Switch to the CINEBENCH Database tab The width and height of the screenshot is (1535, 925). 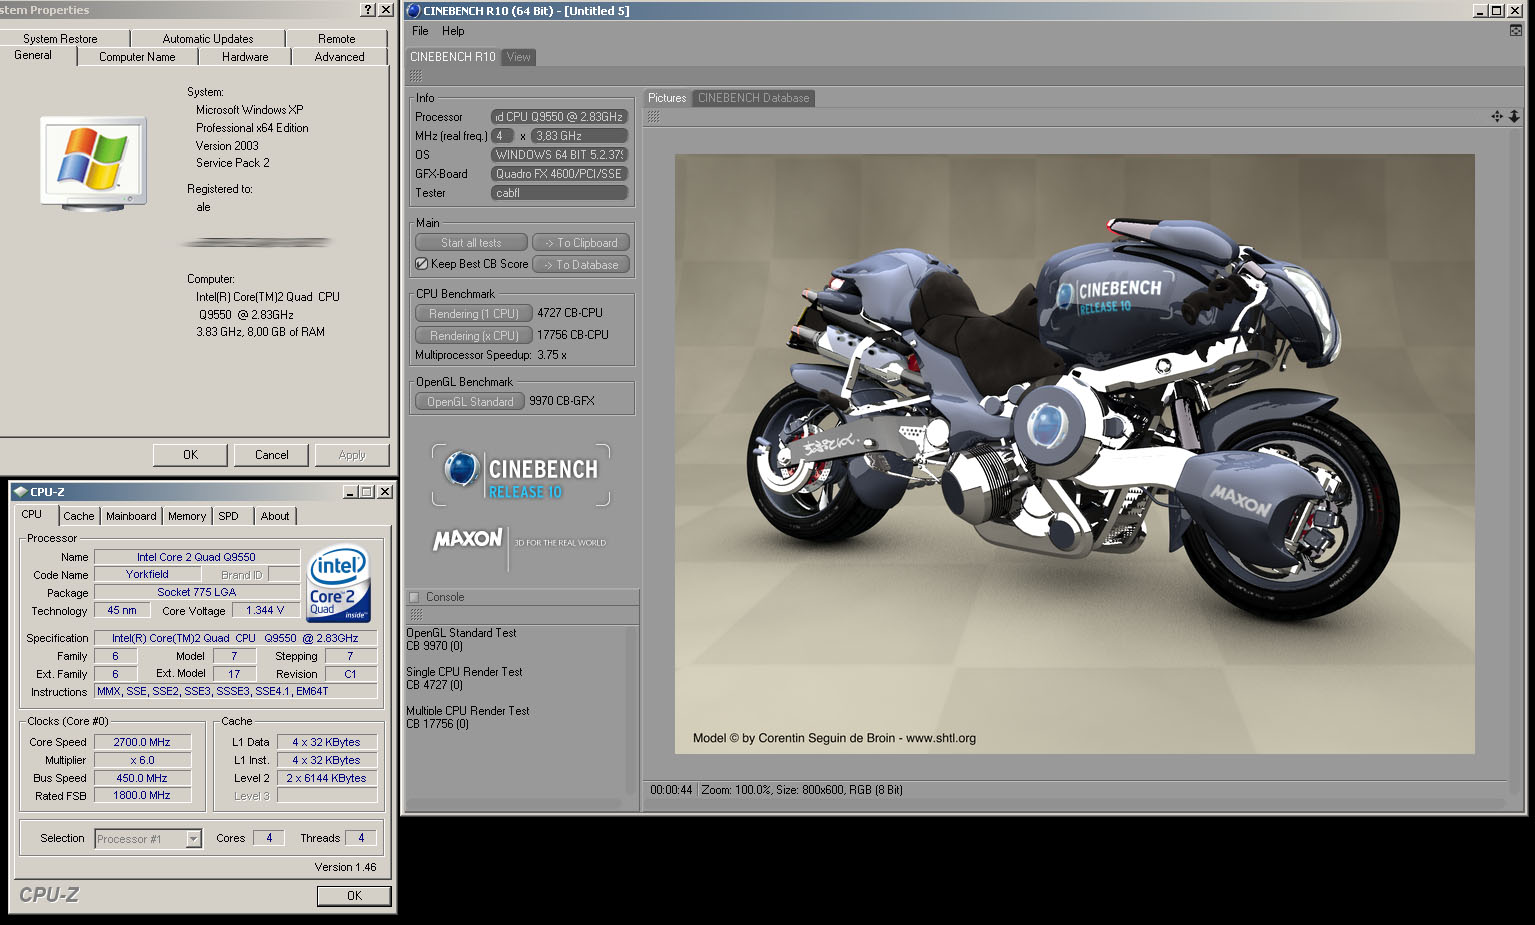click(x=754, y=98)
